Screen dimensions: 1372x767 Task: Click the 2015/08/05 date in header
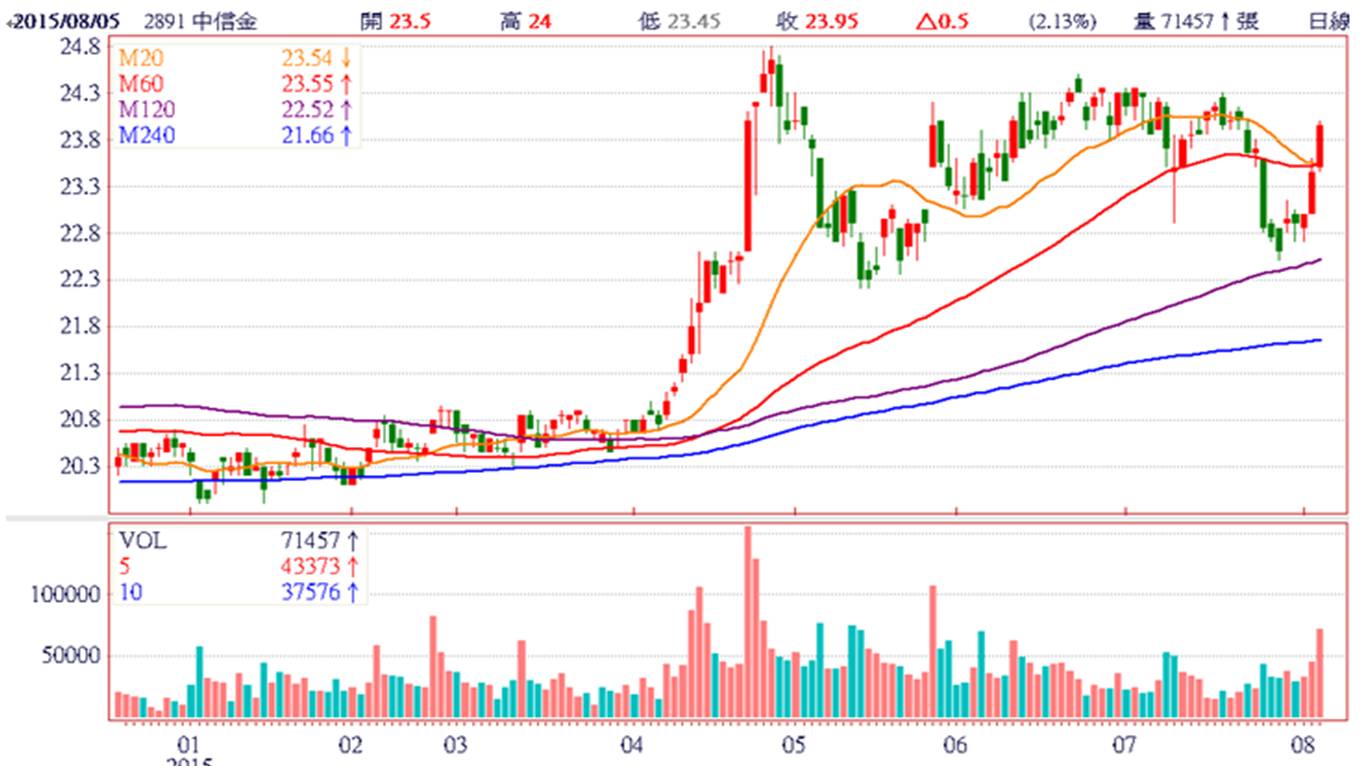pyautogui.click(x=70, y=21)
